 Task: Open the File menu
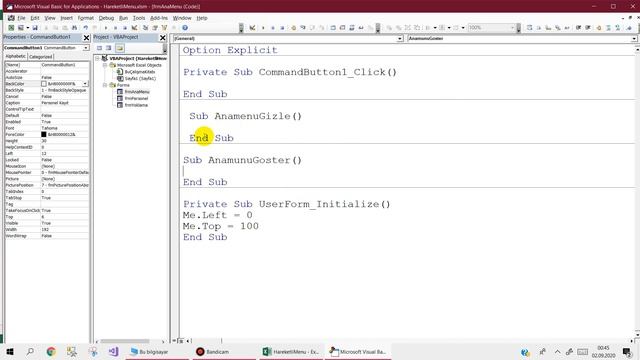(x=21, y=18)
